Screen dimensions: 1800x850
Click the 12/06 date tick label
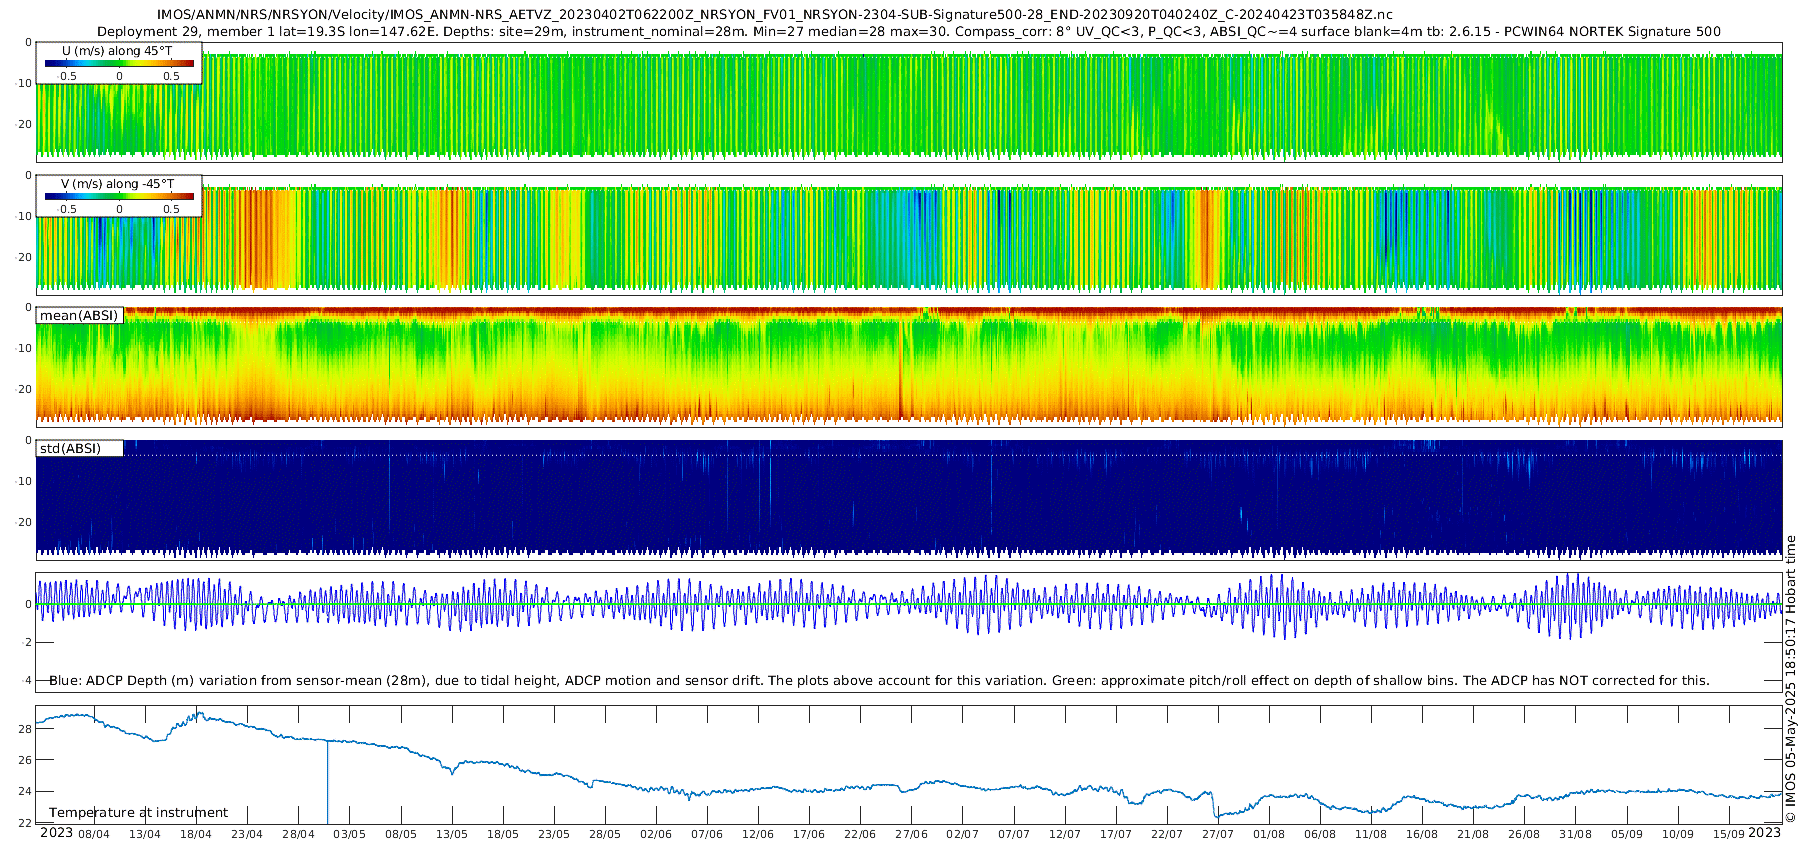tap(758, 834)
